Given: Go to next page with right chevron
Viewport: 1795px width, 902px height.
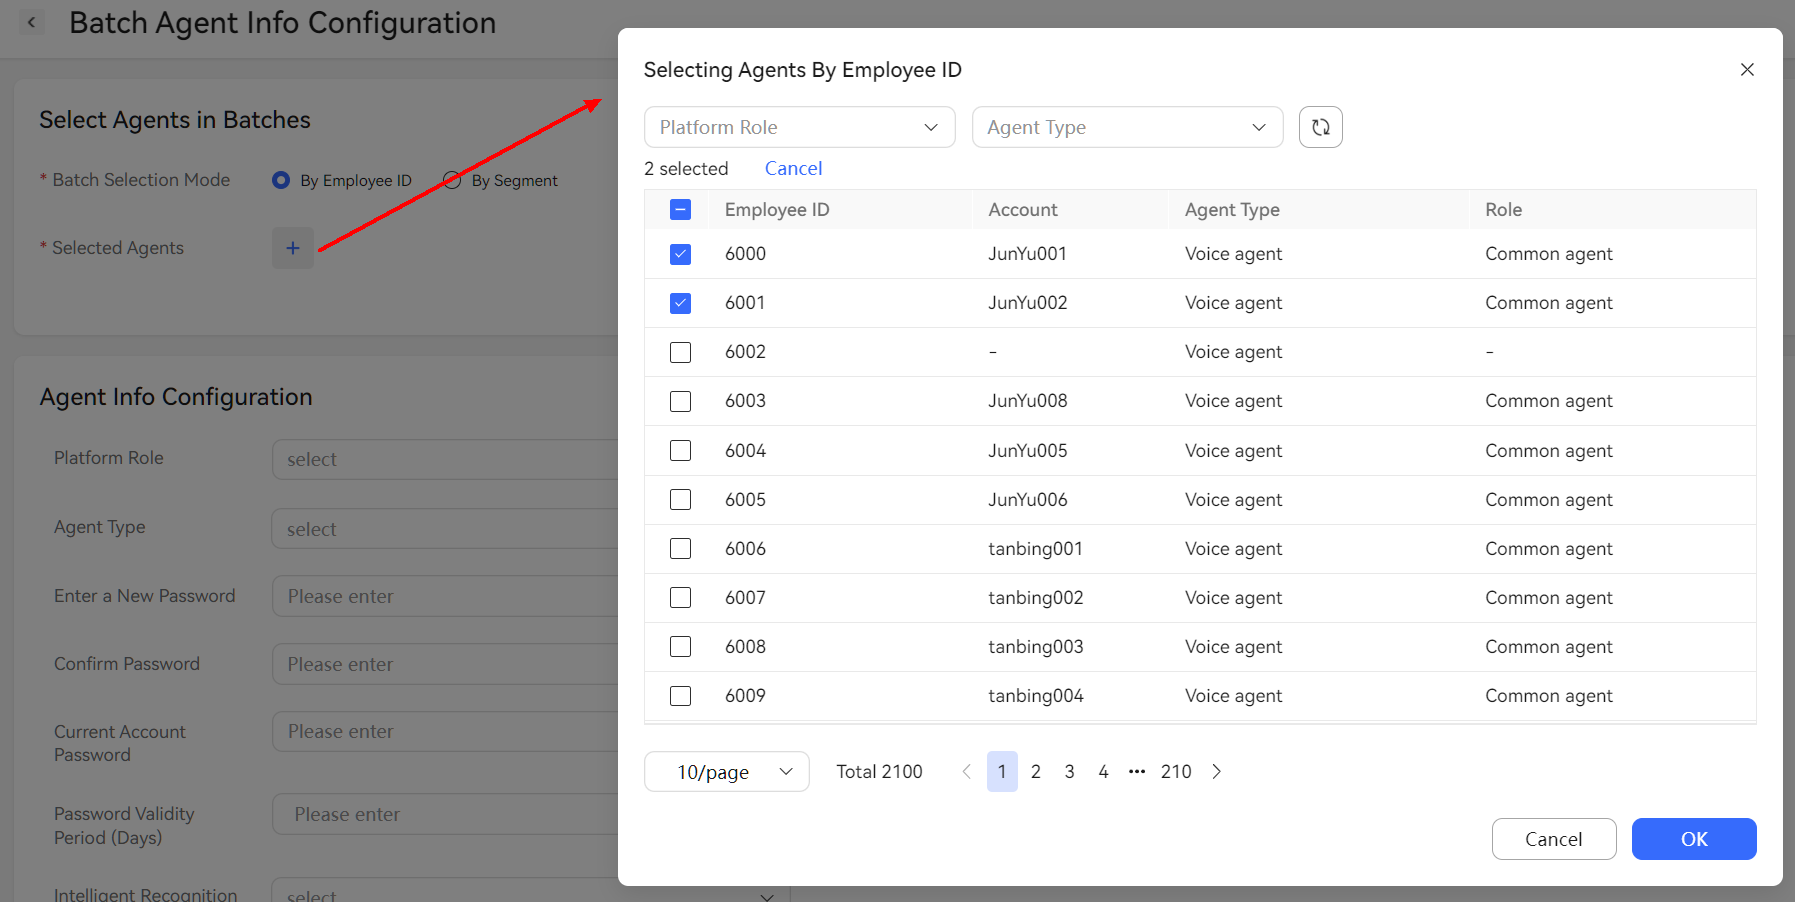Looking at the screenshot, I should click(1216, 771).
